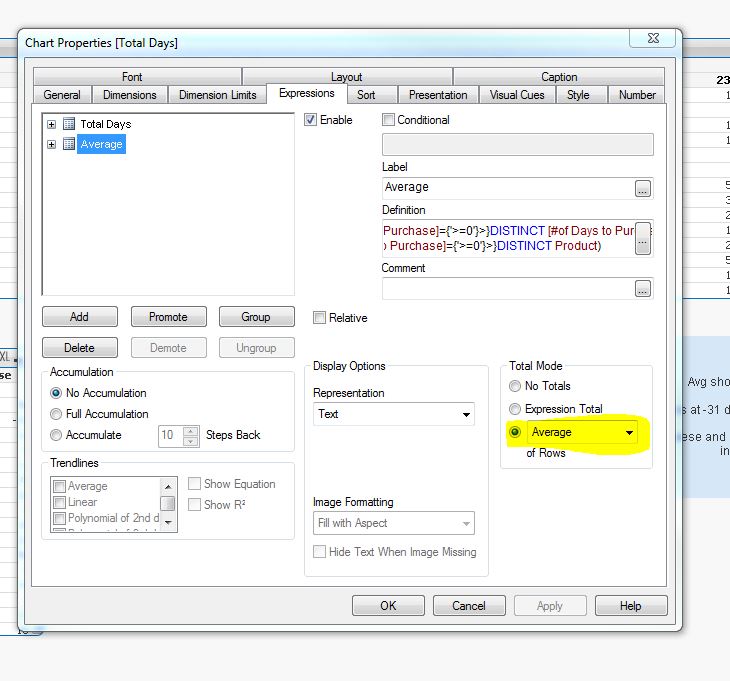
Task: Select the Accumulate steps back option
Action: point(56,435)
